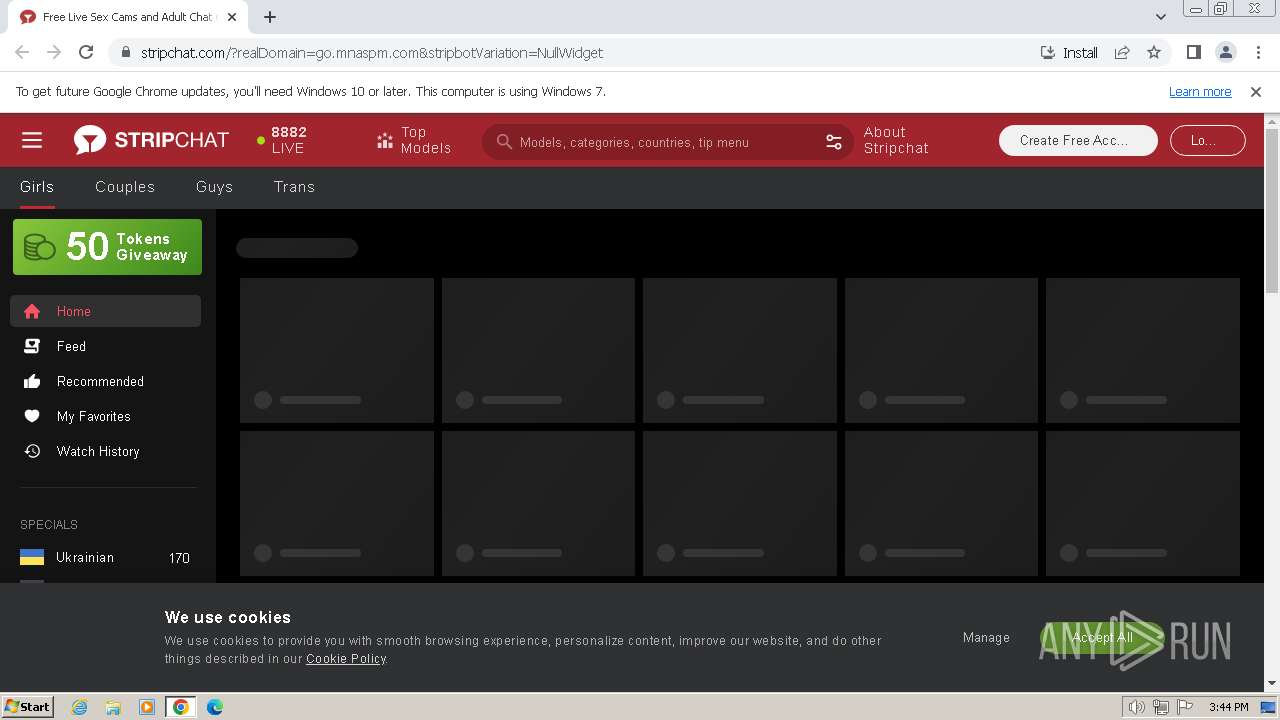Click volume icon in system tray
Viewport: 1280px width, 720px height.
(1137, 707)
